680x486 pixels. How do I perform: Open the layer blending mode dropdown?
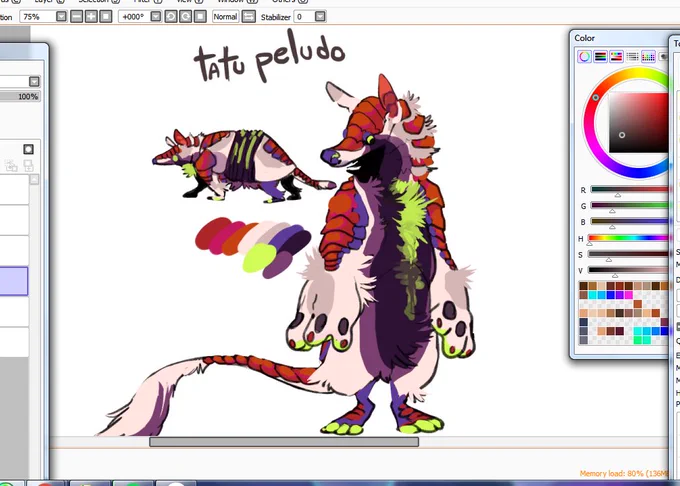point(34,82)
